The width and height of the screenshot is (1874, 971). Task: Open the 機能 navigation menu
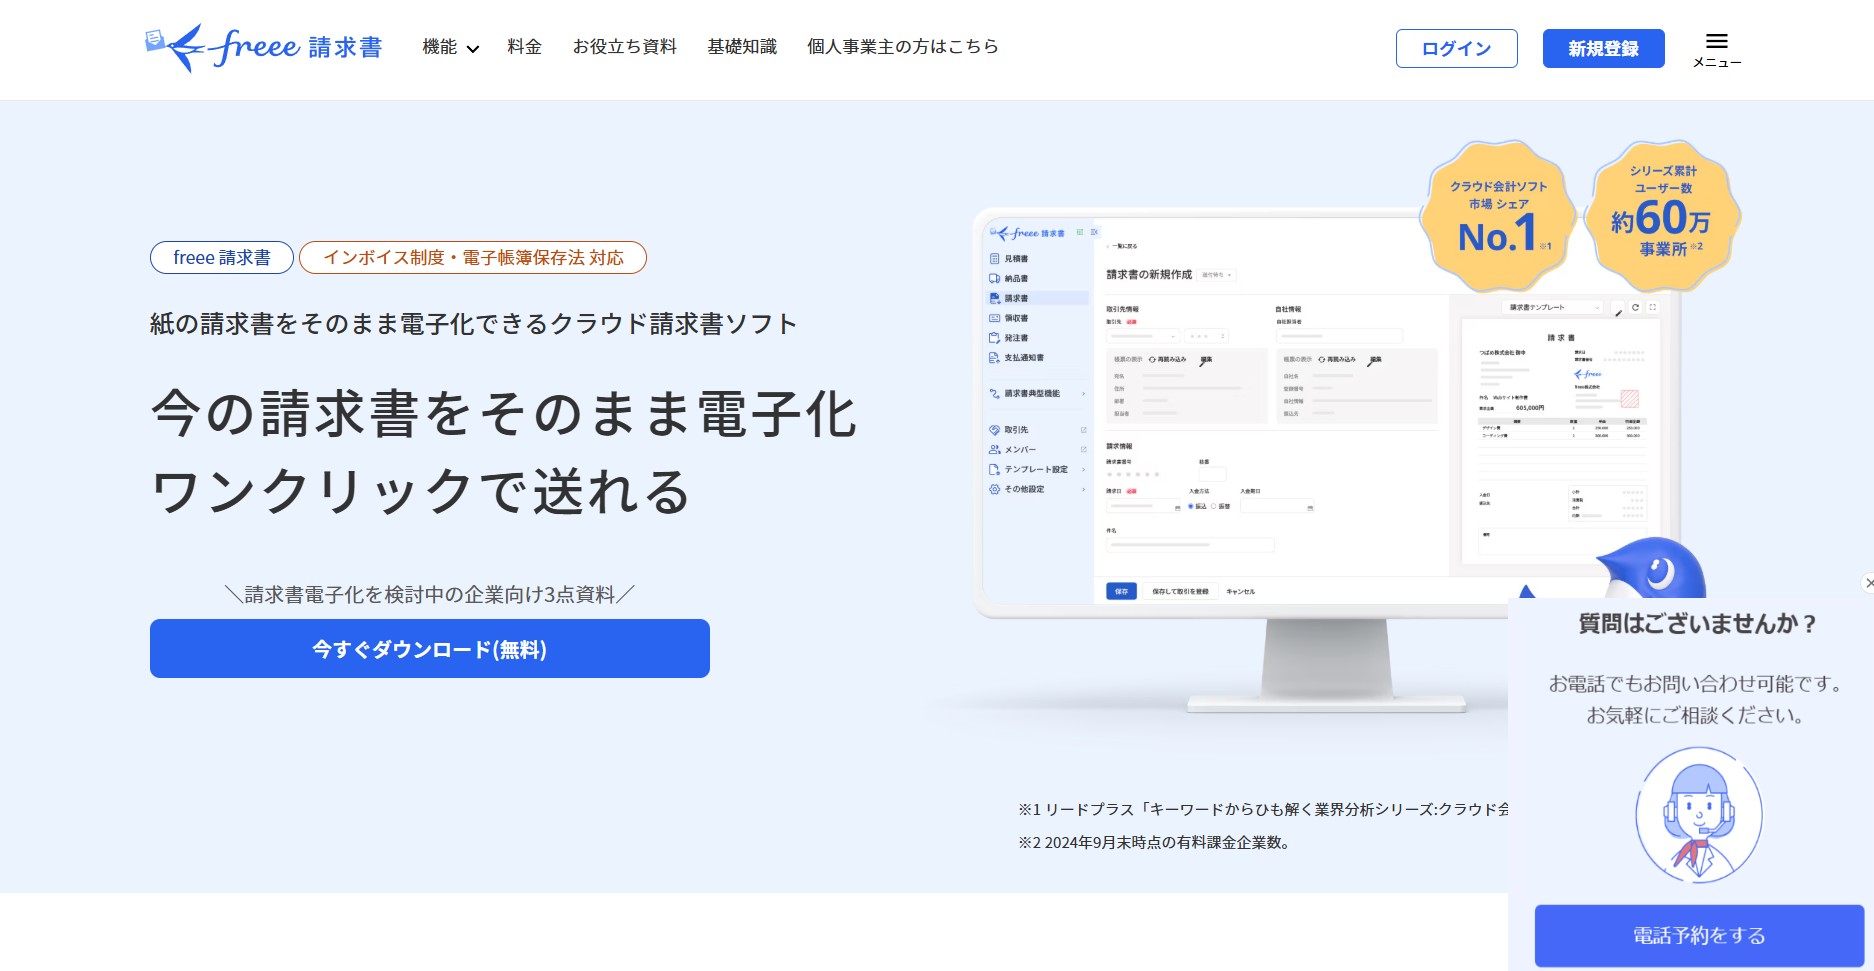coord(448,46)
